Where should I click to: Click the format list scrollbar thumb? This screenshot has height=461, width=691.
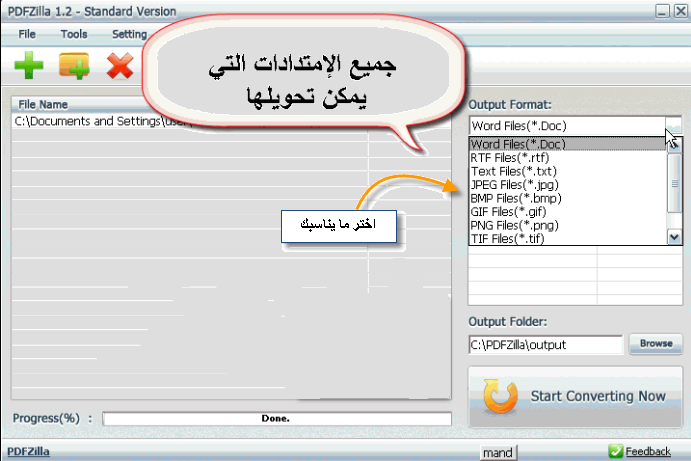[674, 183]
